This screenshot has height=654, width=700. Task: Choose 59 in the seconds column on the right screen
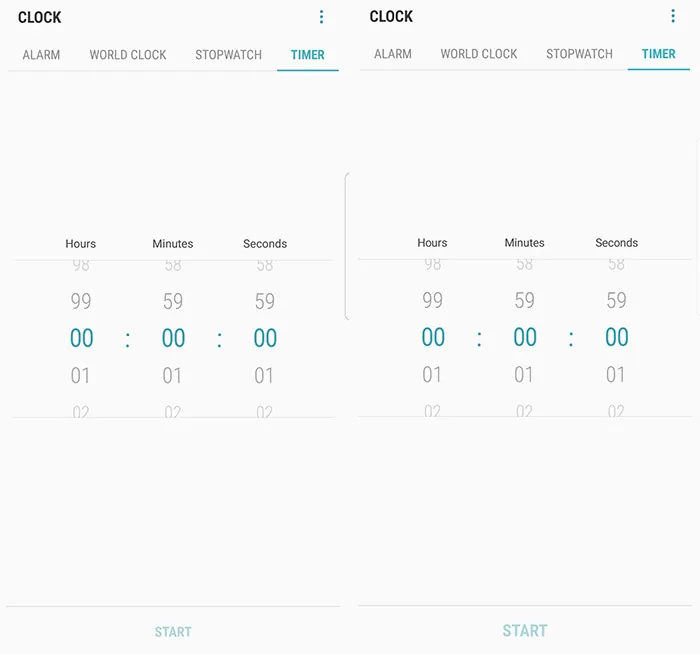tap(617, 300)
